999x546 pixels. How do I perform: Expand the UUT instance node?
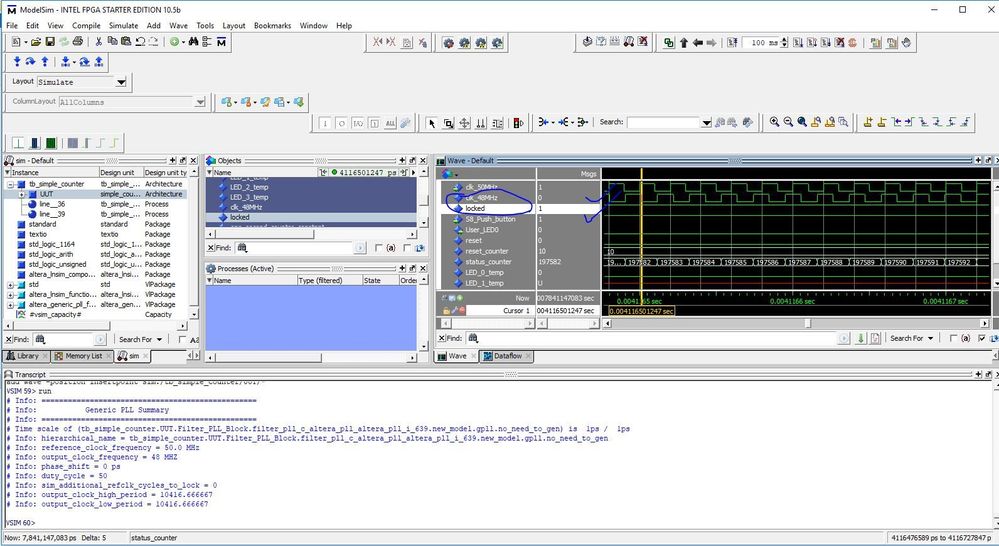click(20, 194)
